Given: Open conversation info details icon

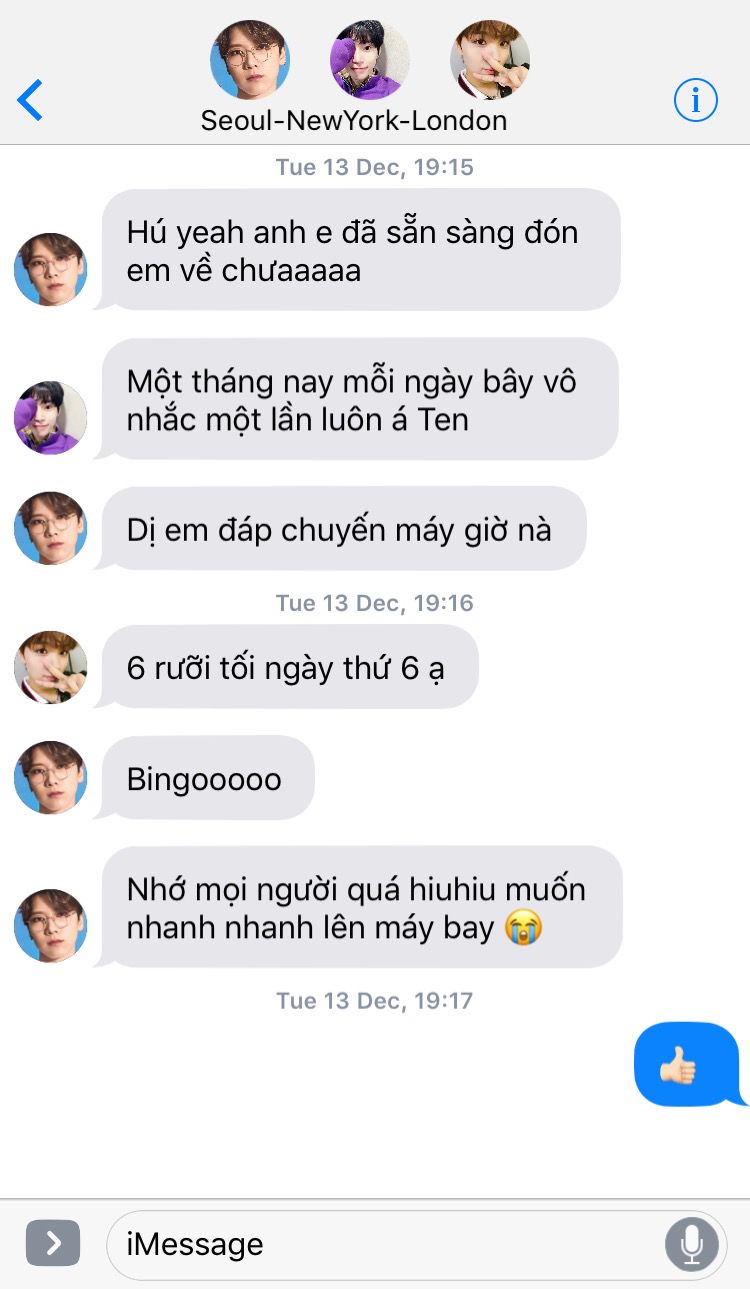Looking at the screenshot, I should click(695, 100).
